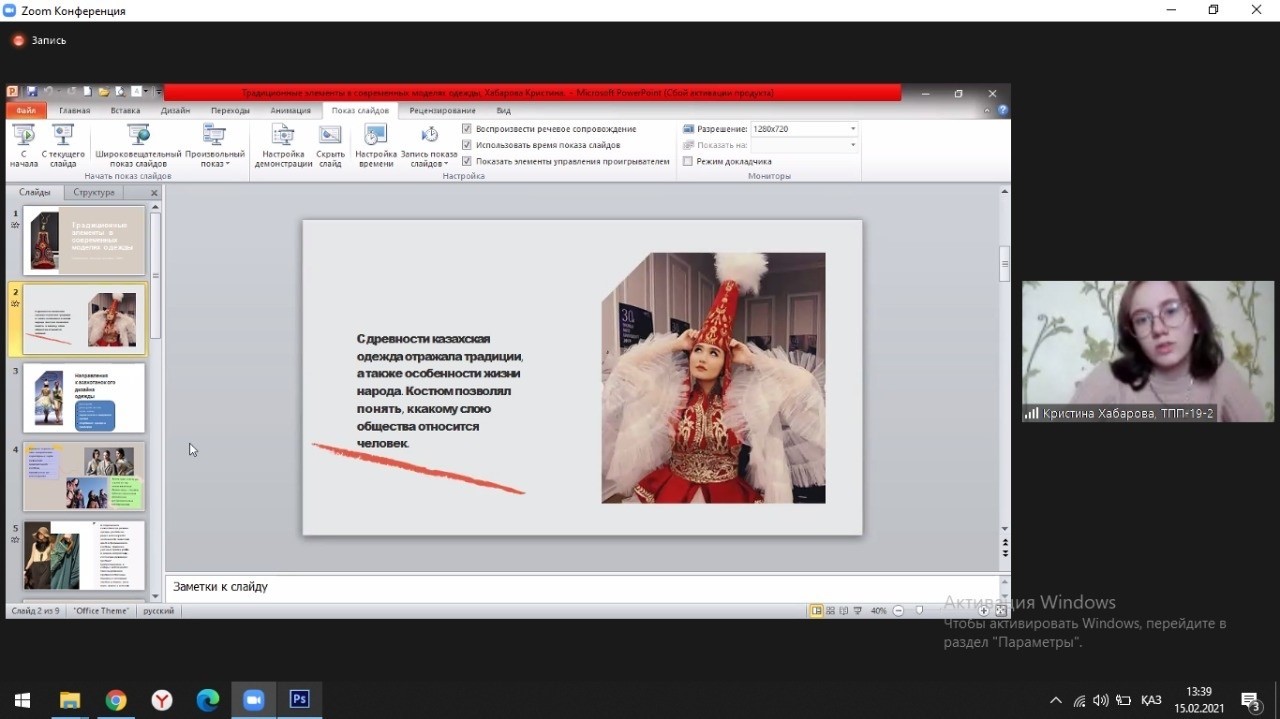
Task: Uncheck Использовать время показа слайдов
Action: pos(467,145)
